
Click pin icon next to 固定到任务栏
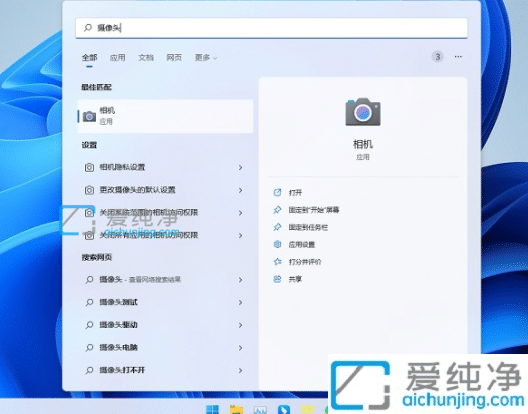(x=277, y=227)
